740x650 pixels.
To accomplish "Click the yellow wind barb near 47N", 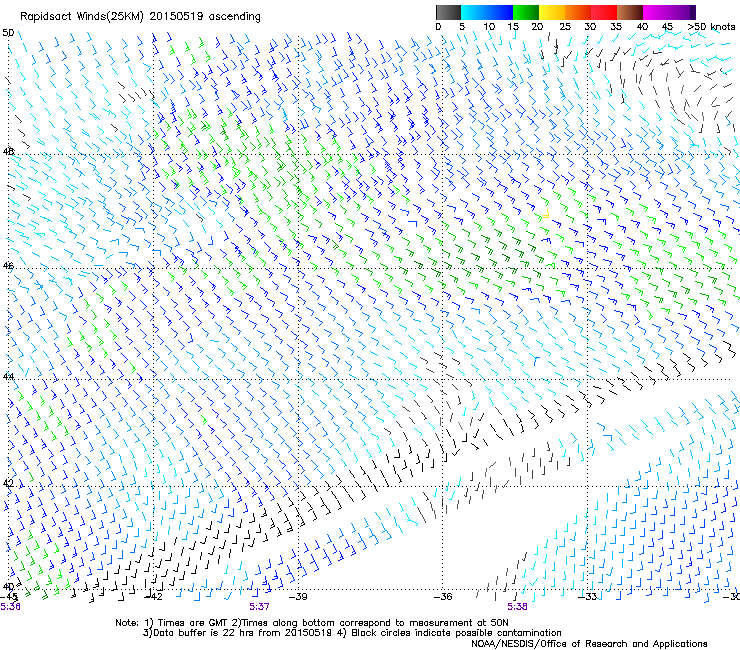I will coord(546,213).
